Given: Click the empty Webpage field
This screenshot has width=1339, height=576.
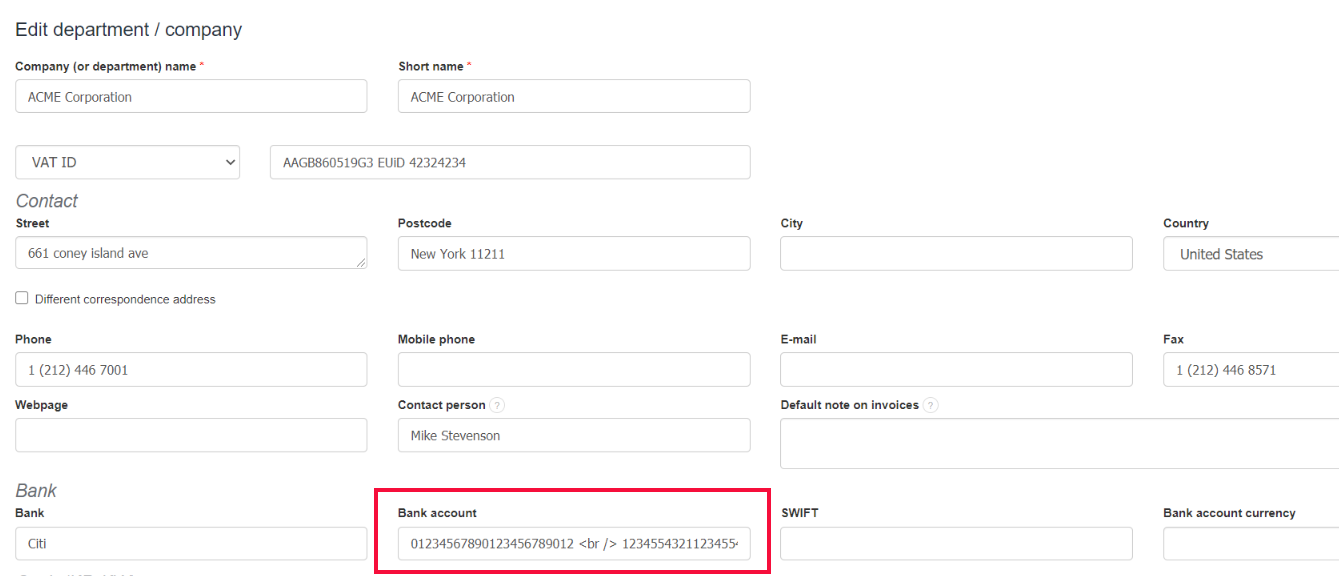Looking at the screenshot, I should point(191,436).
